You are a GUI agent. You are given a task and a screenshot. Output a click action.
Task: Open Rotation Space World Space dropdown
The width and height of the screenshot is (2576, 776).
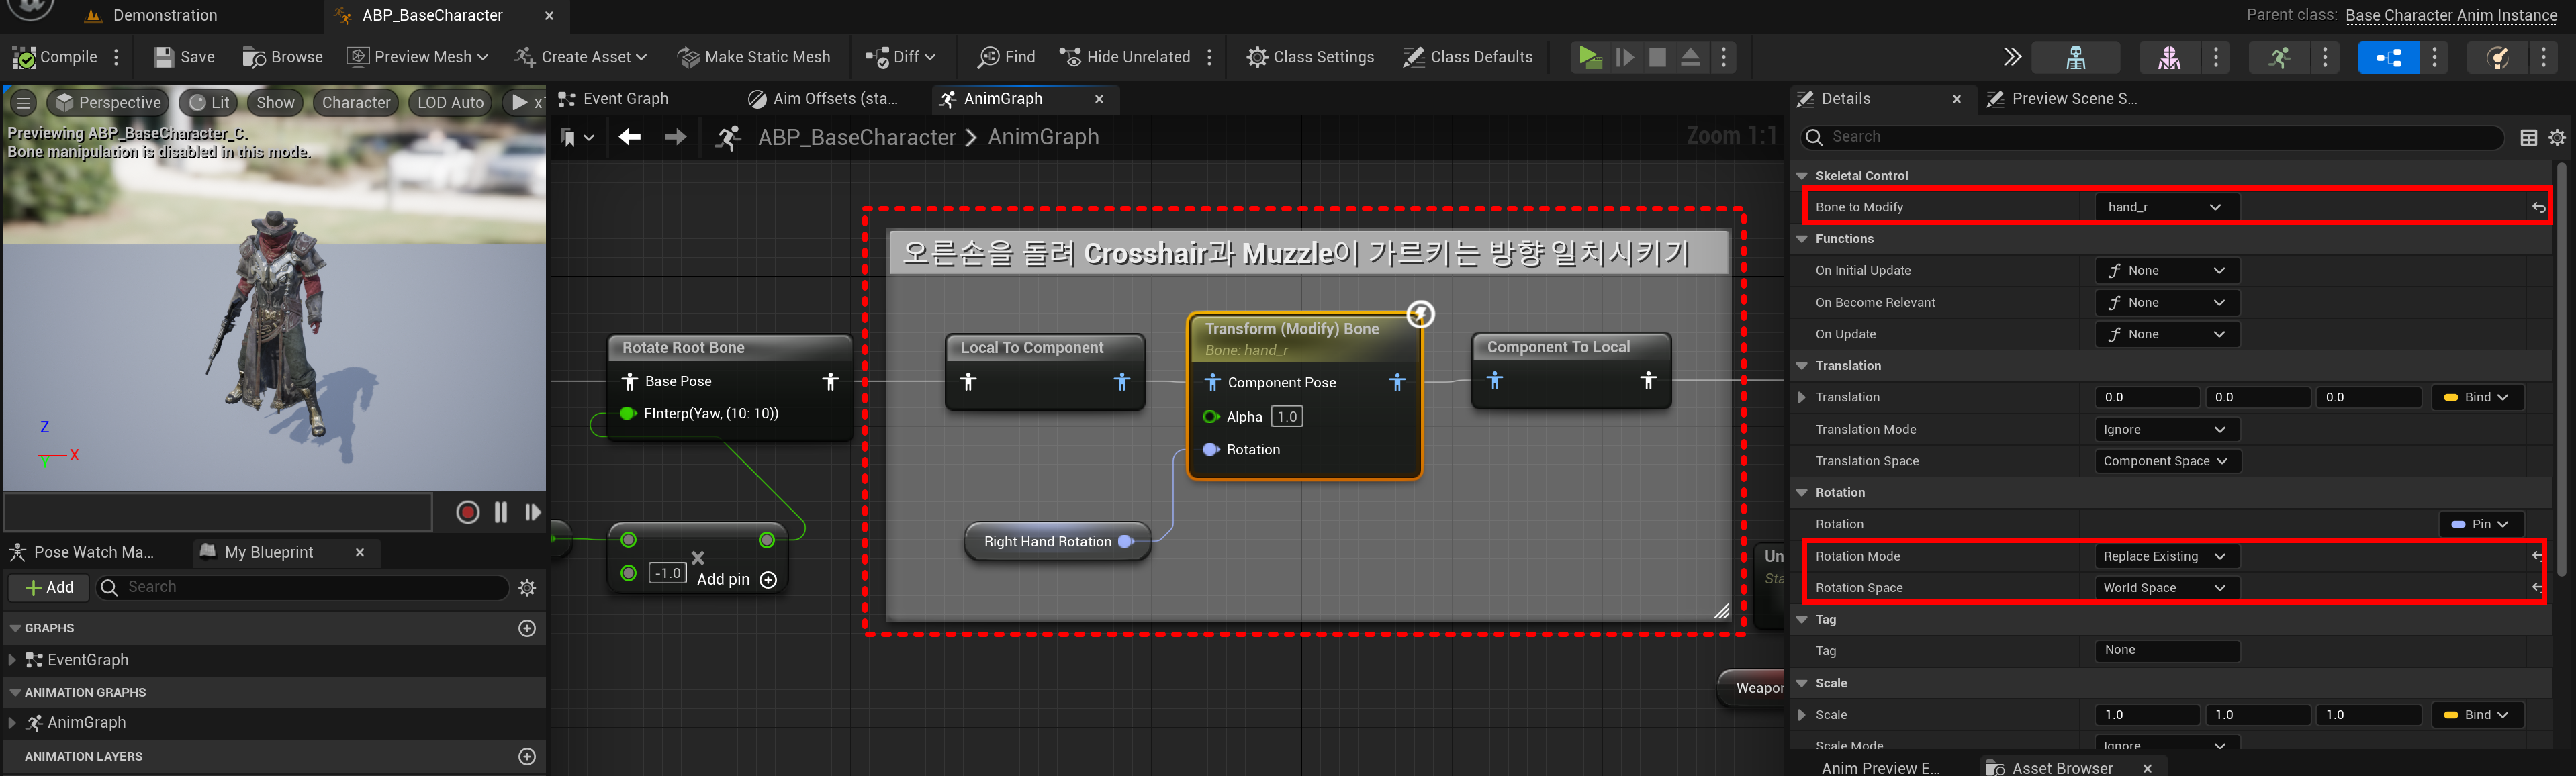point(2164,588)
